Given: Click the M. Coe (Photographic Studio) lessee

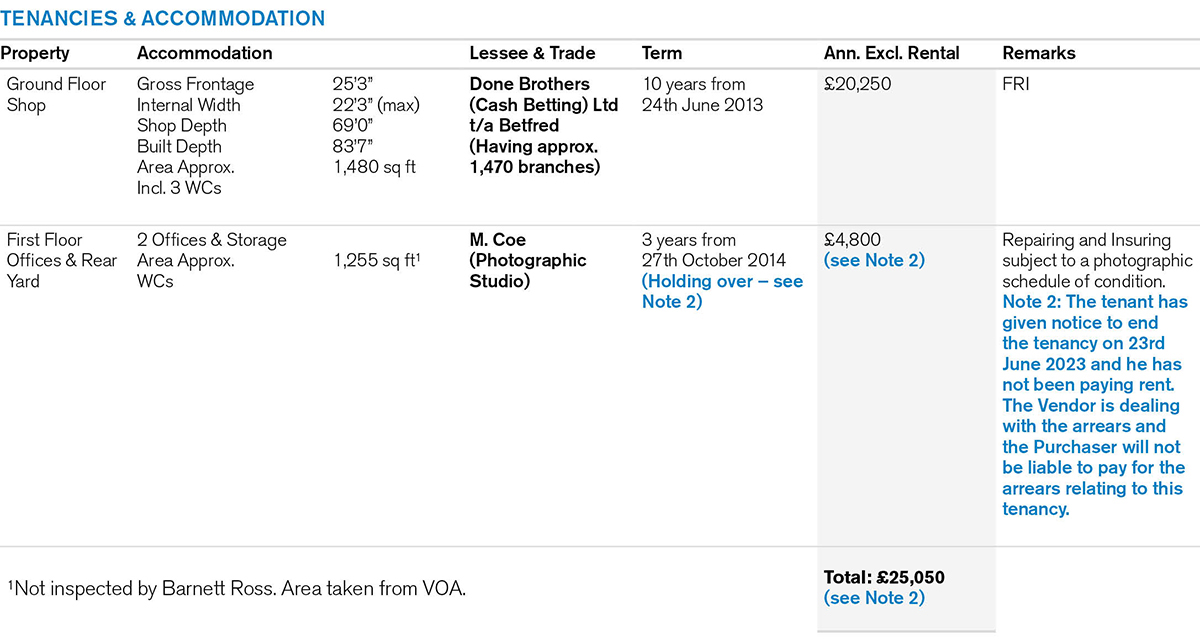Looking at the screenshot, I should click(x=528, y=260).
